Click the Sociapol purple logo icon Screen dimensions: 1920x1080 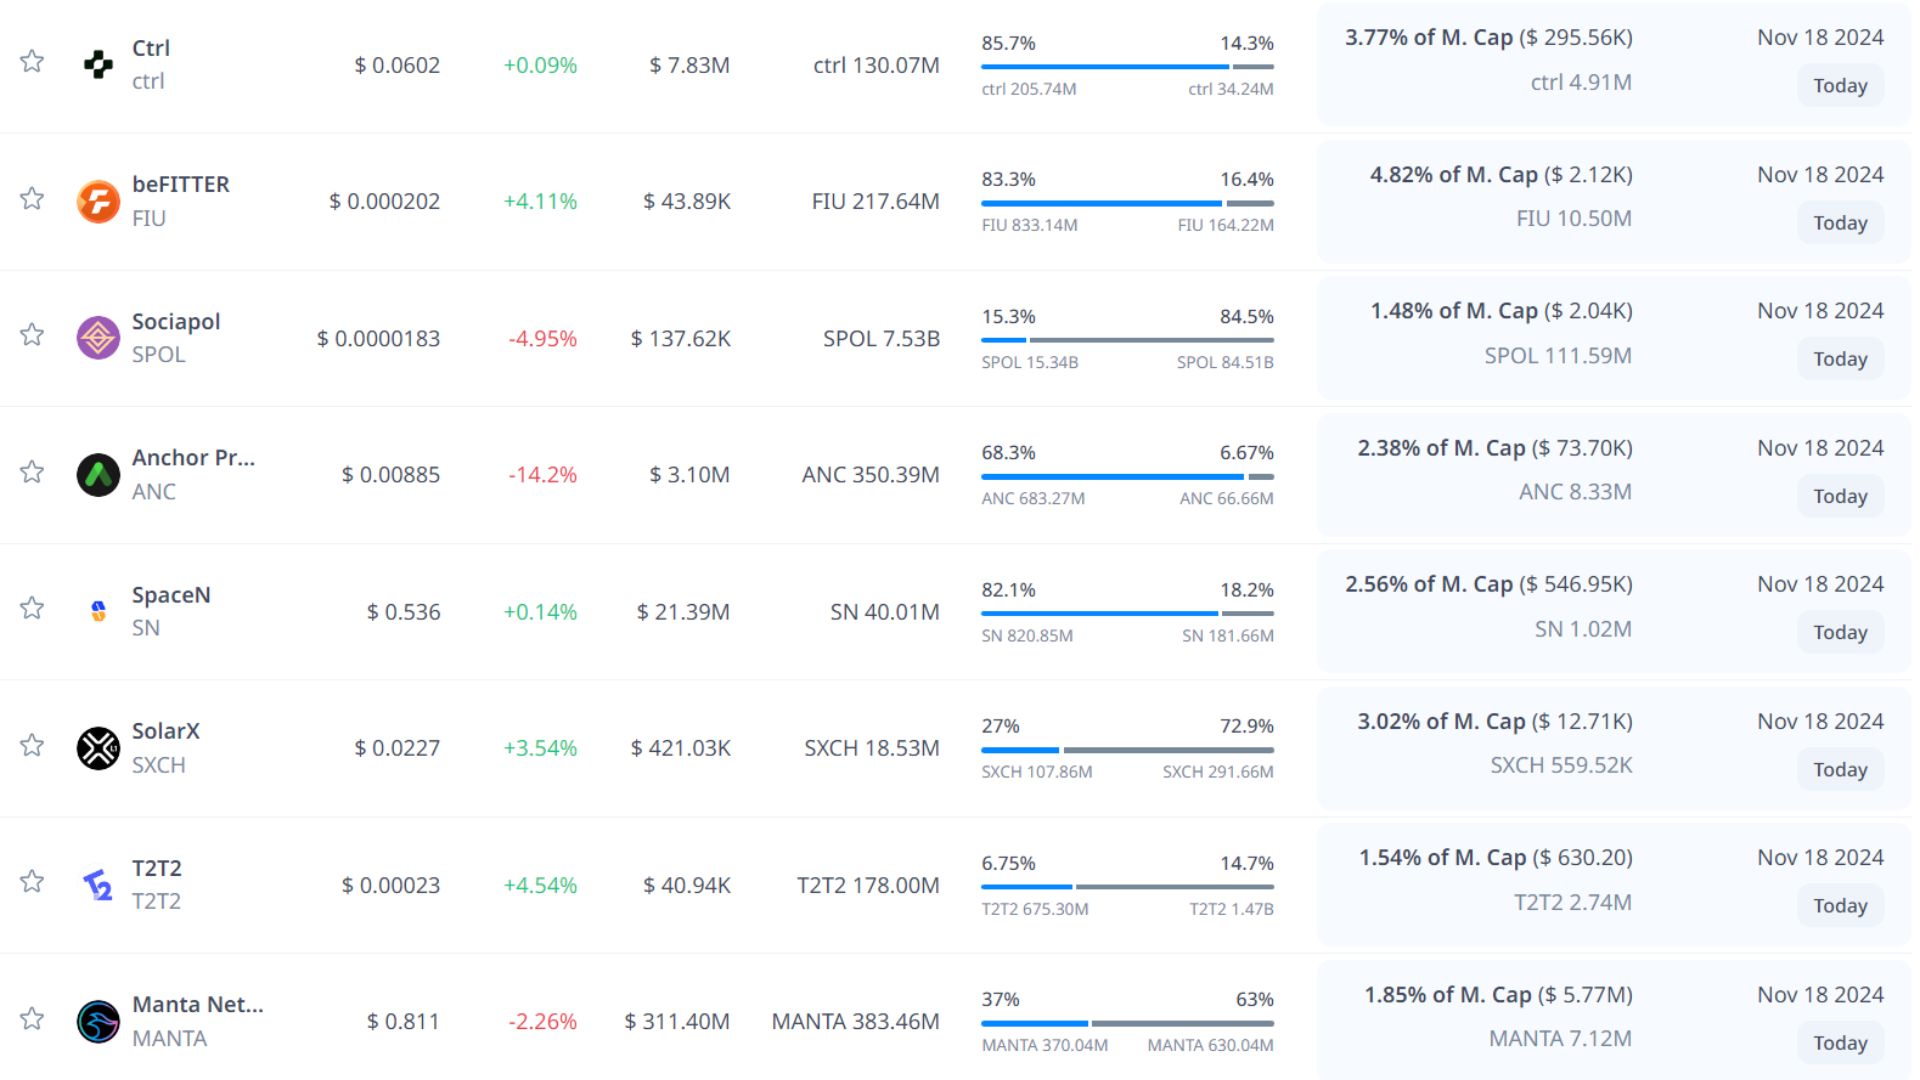(98, 338)
